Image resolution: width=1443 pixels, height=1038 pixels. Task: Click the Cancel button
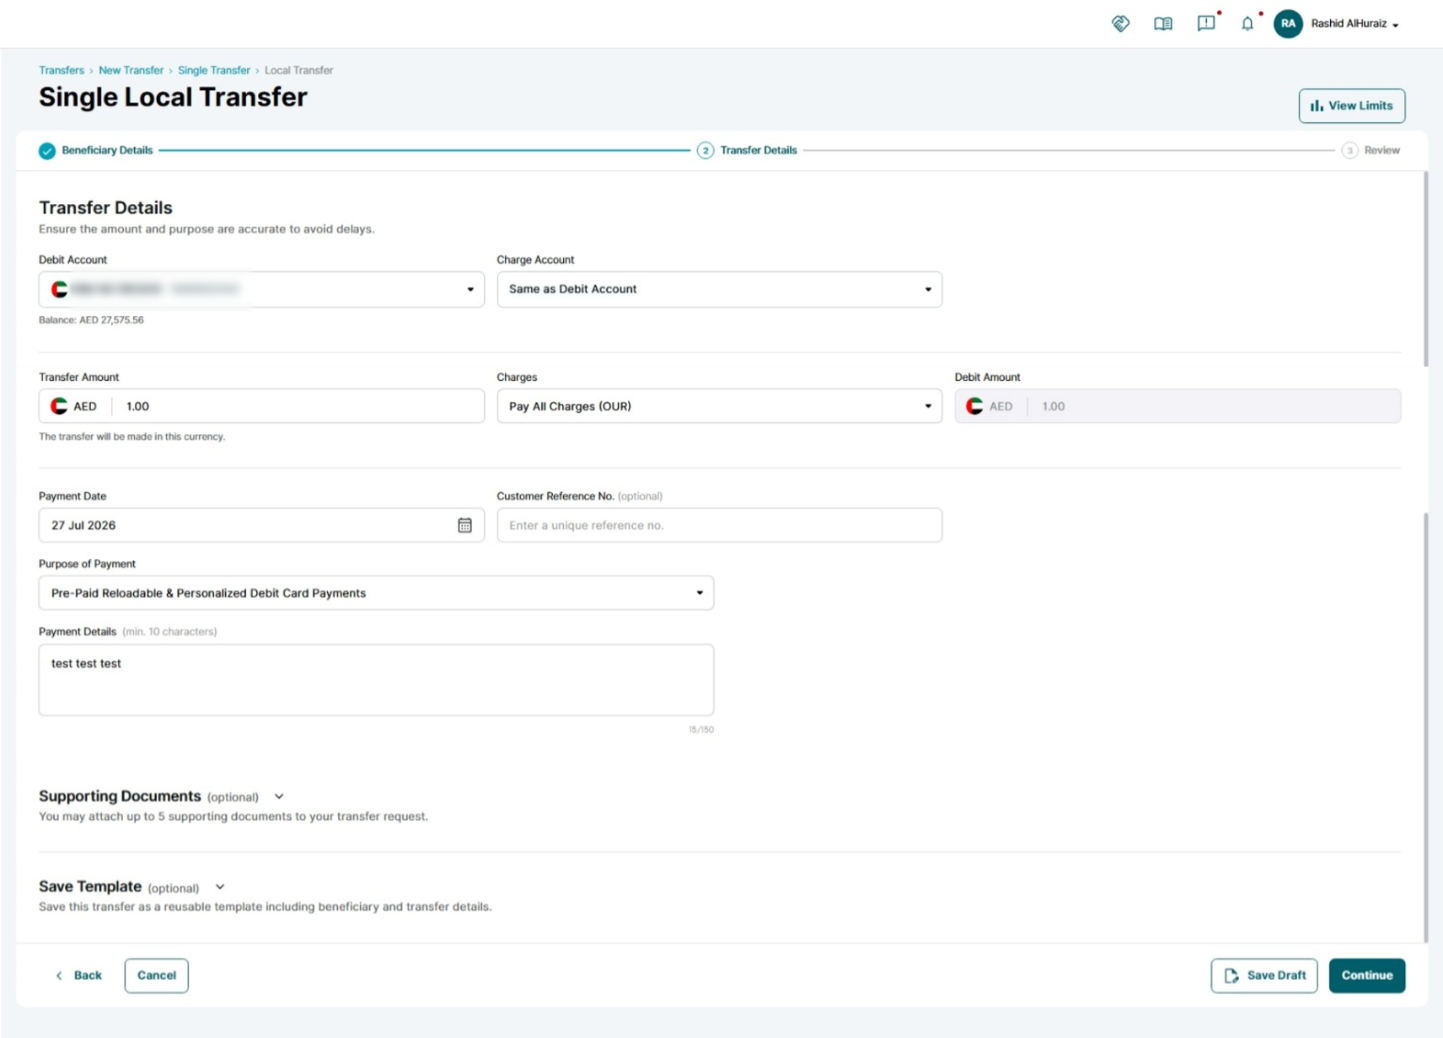156,975
